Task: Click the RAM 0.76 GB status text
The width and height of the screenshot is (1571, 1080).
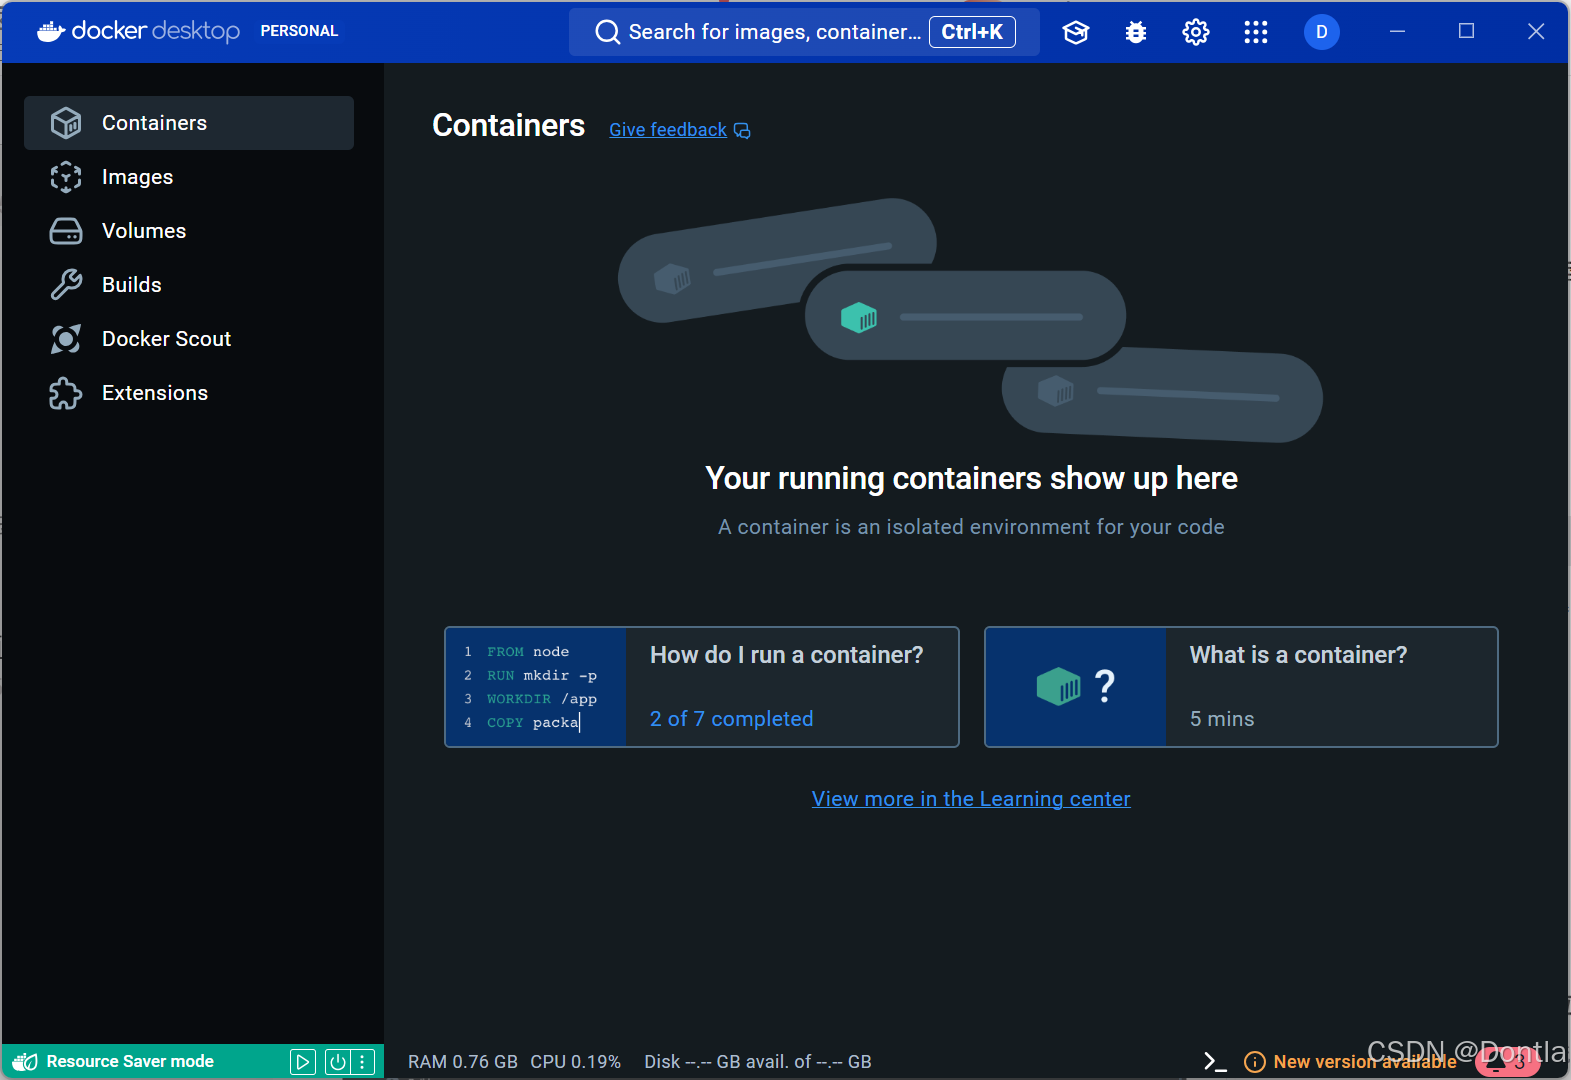Action: [x=463, y=1062]
